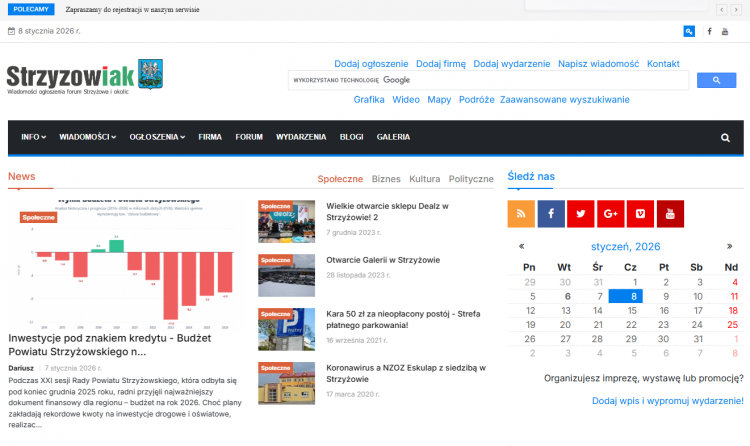Image resolution: width=750 pixels, height=446 pixels.
Task: Open the Facebook icon under Śledź nas
Action: pyautogui.click(x=551, y=213)
